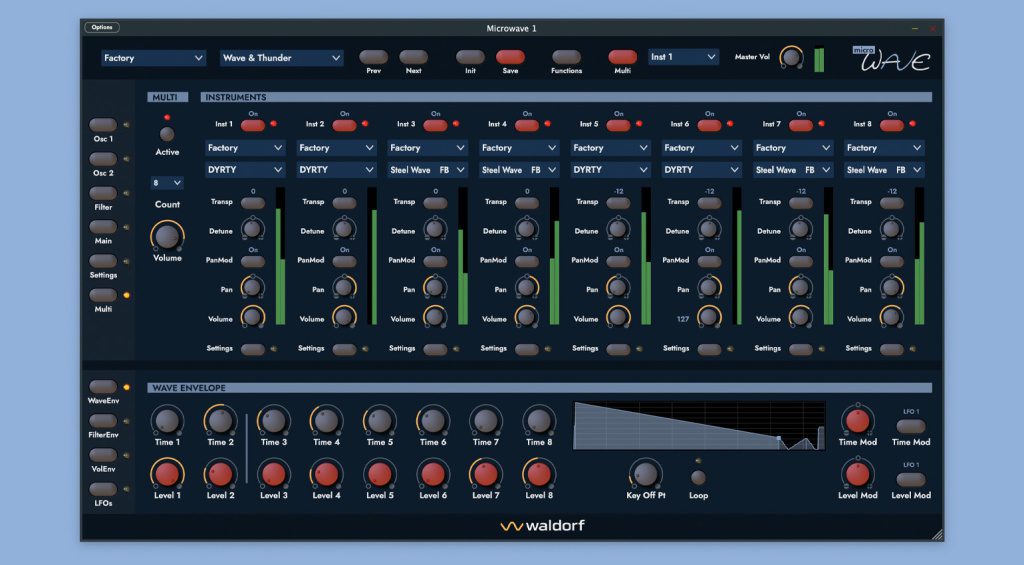Screen dimensions: 1024x565
Task: Click the Options button
Action: pos(102,27)
